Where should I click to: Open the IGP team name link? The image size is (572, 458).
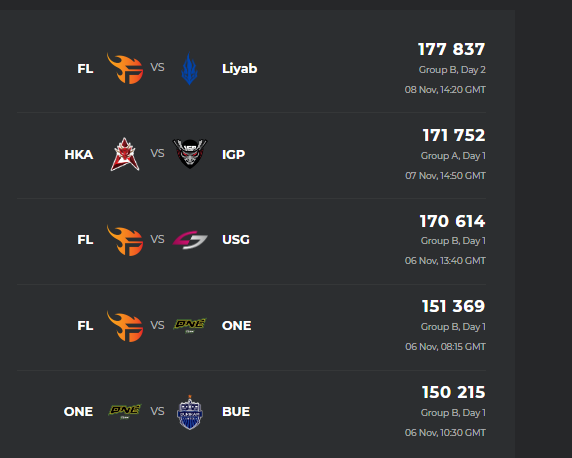pyautogui.click(x=233, y=154)
